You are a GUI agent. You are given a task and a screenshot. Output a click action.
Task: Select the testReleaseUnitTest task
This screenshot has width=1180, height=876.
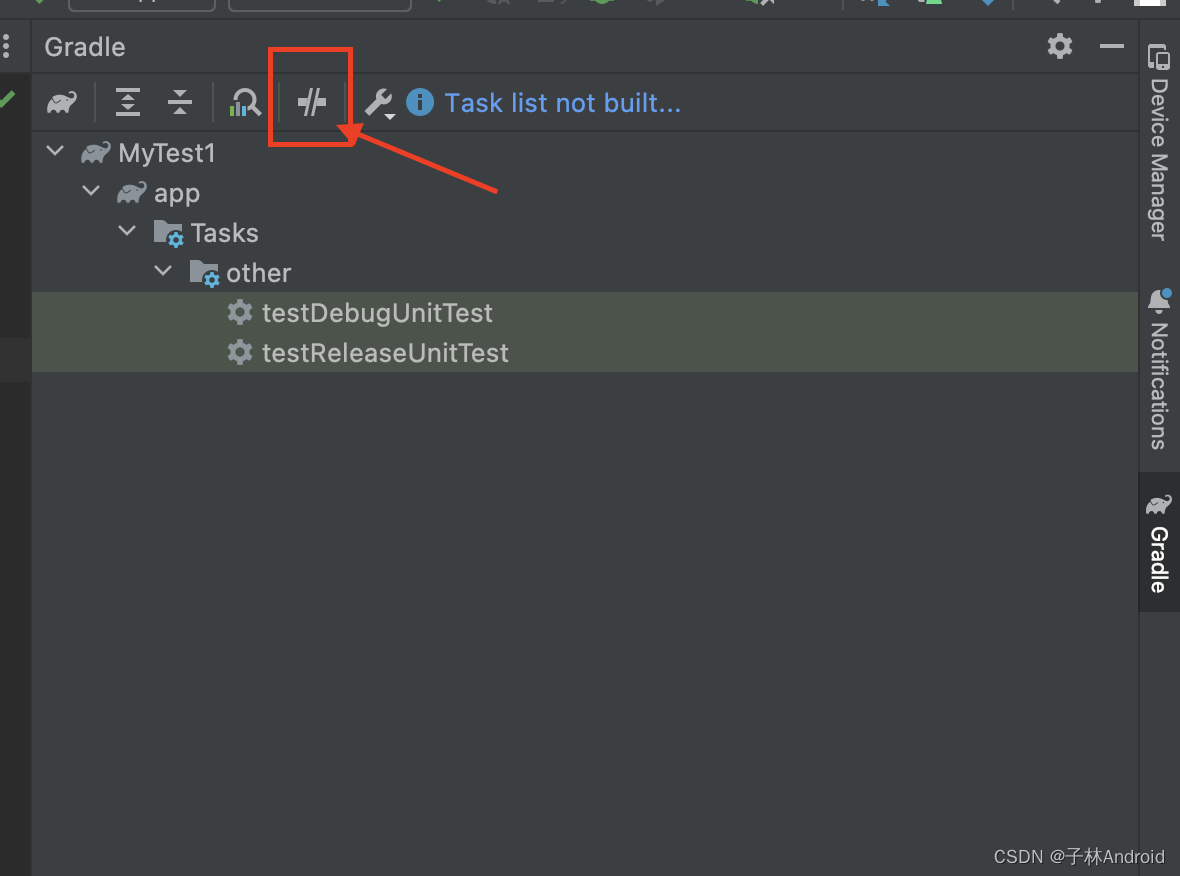point(385,353)
